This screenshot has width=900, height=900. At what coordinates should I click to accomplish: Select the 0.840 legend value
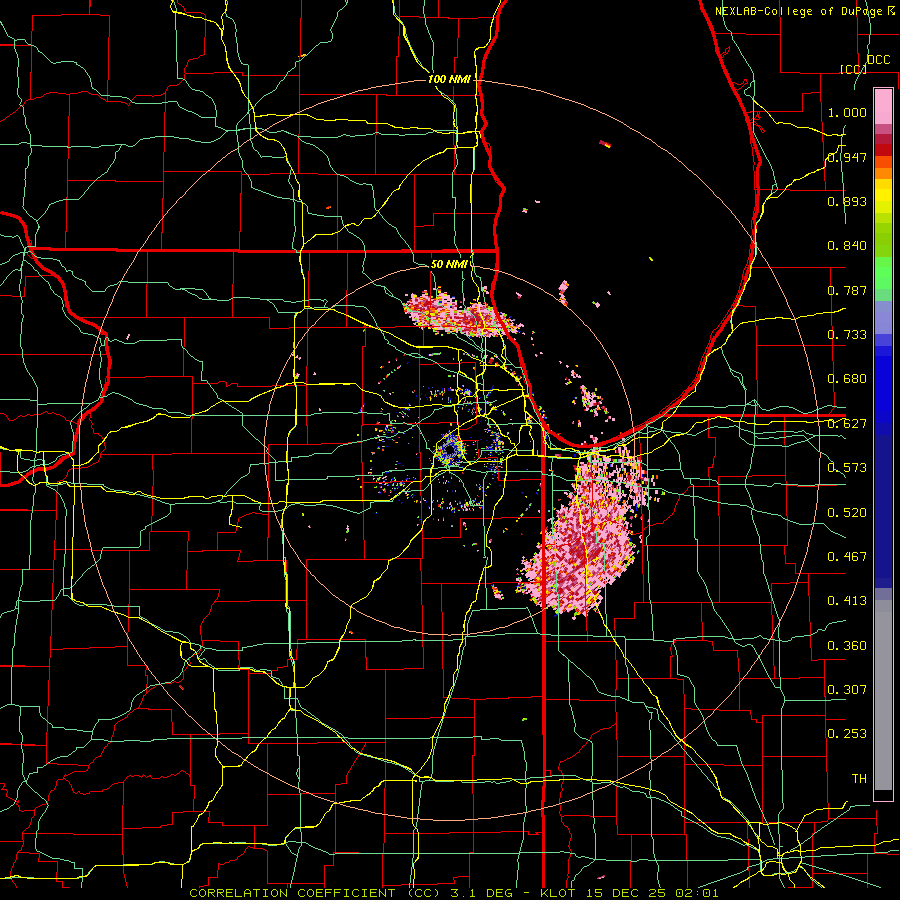[847, 246]
